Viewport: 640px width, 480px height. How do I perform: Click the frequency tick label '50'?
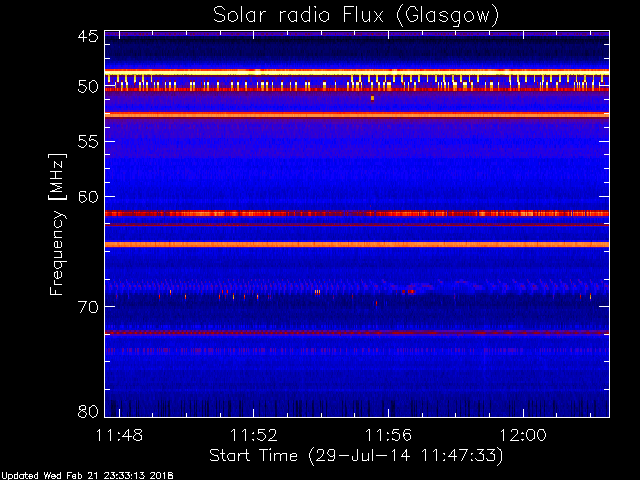click(x=88, y=87)
